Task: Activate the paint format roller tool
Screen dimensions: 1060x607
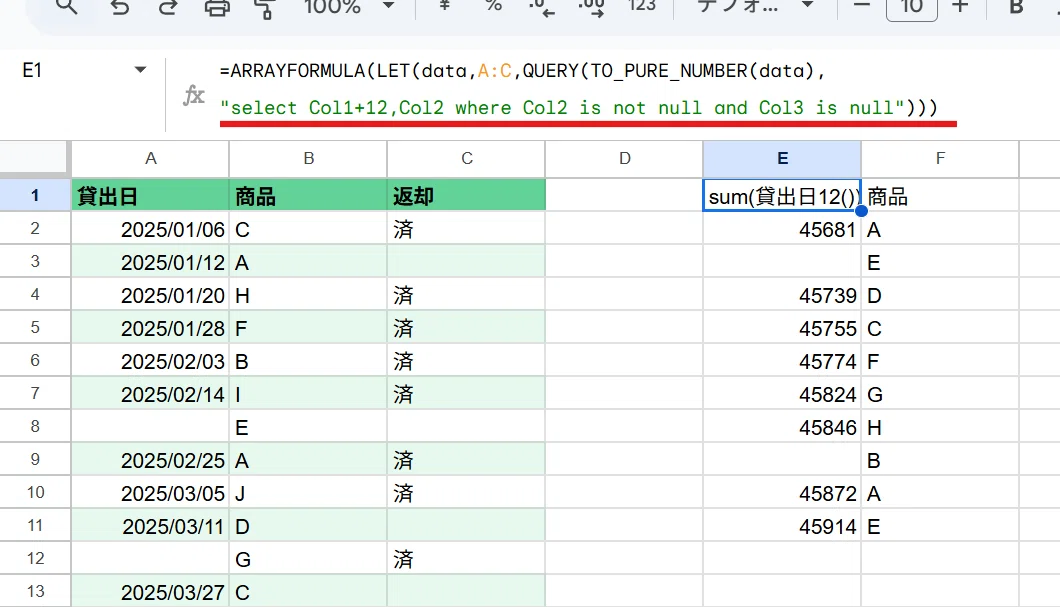Action: (x=264, y=8)
